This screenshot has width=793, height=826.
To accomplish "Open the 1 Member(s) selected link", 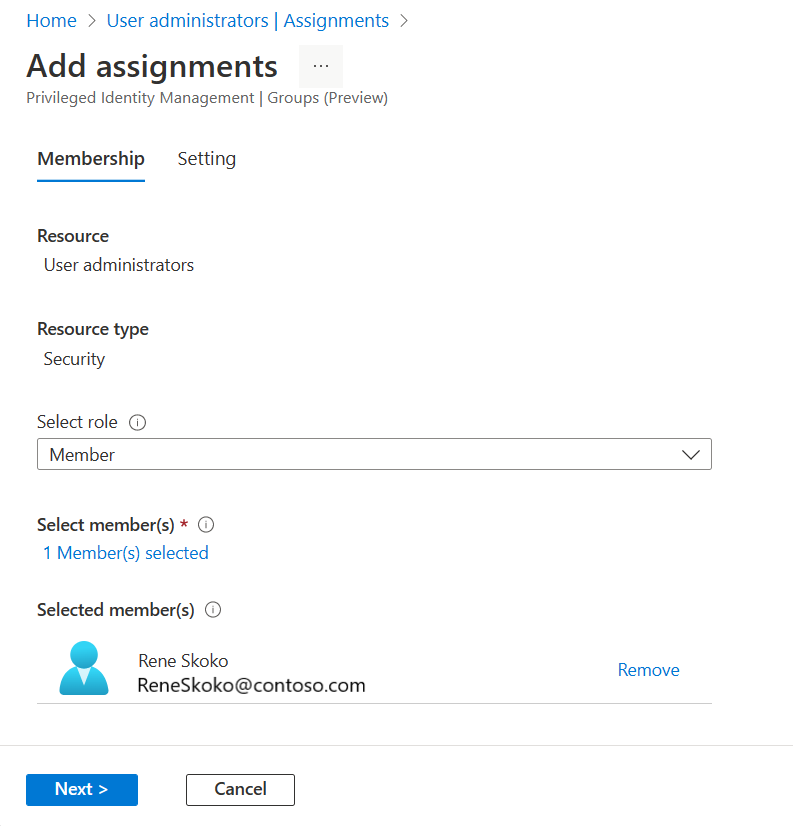I will pyautogui.click(x=126, y=553).
